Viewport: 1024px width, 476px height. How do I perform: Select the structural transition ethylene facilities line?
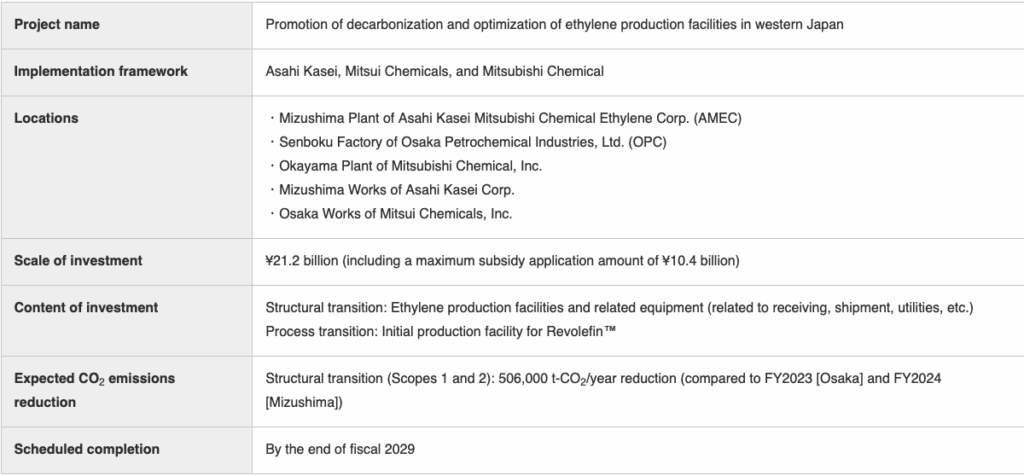617,307
